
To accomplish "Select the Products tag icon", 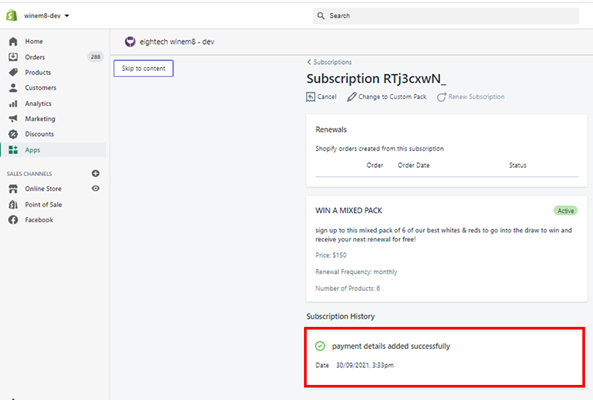I will [13, 72].
